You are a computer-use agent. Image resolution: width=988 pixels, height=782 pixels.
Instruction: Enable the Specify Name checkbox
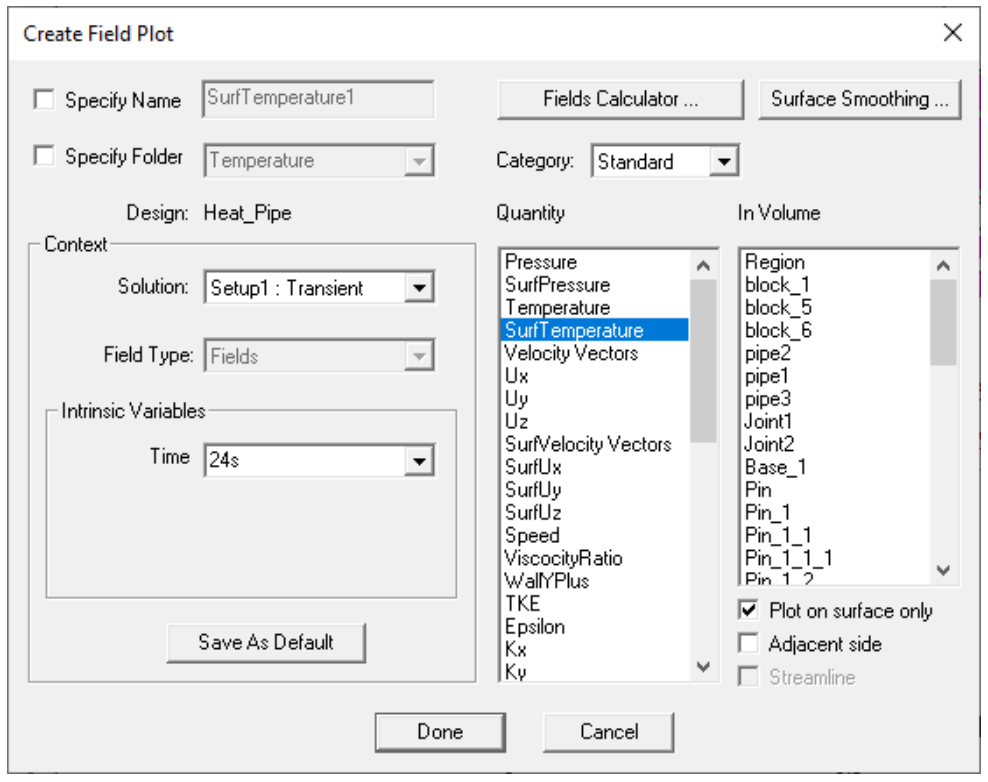pos(44,100)
